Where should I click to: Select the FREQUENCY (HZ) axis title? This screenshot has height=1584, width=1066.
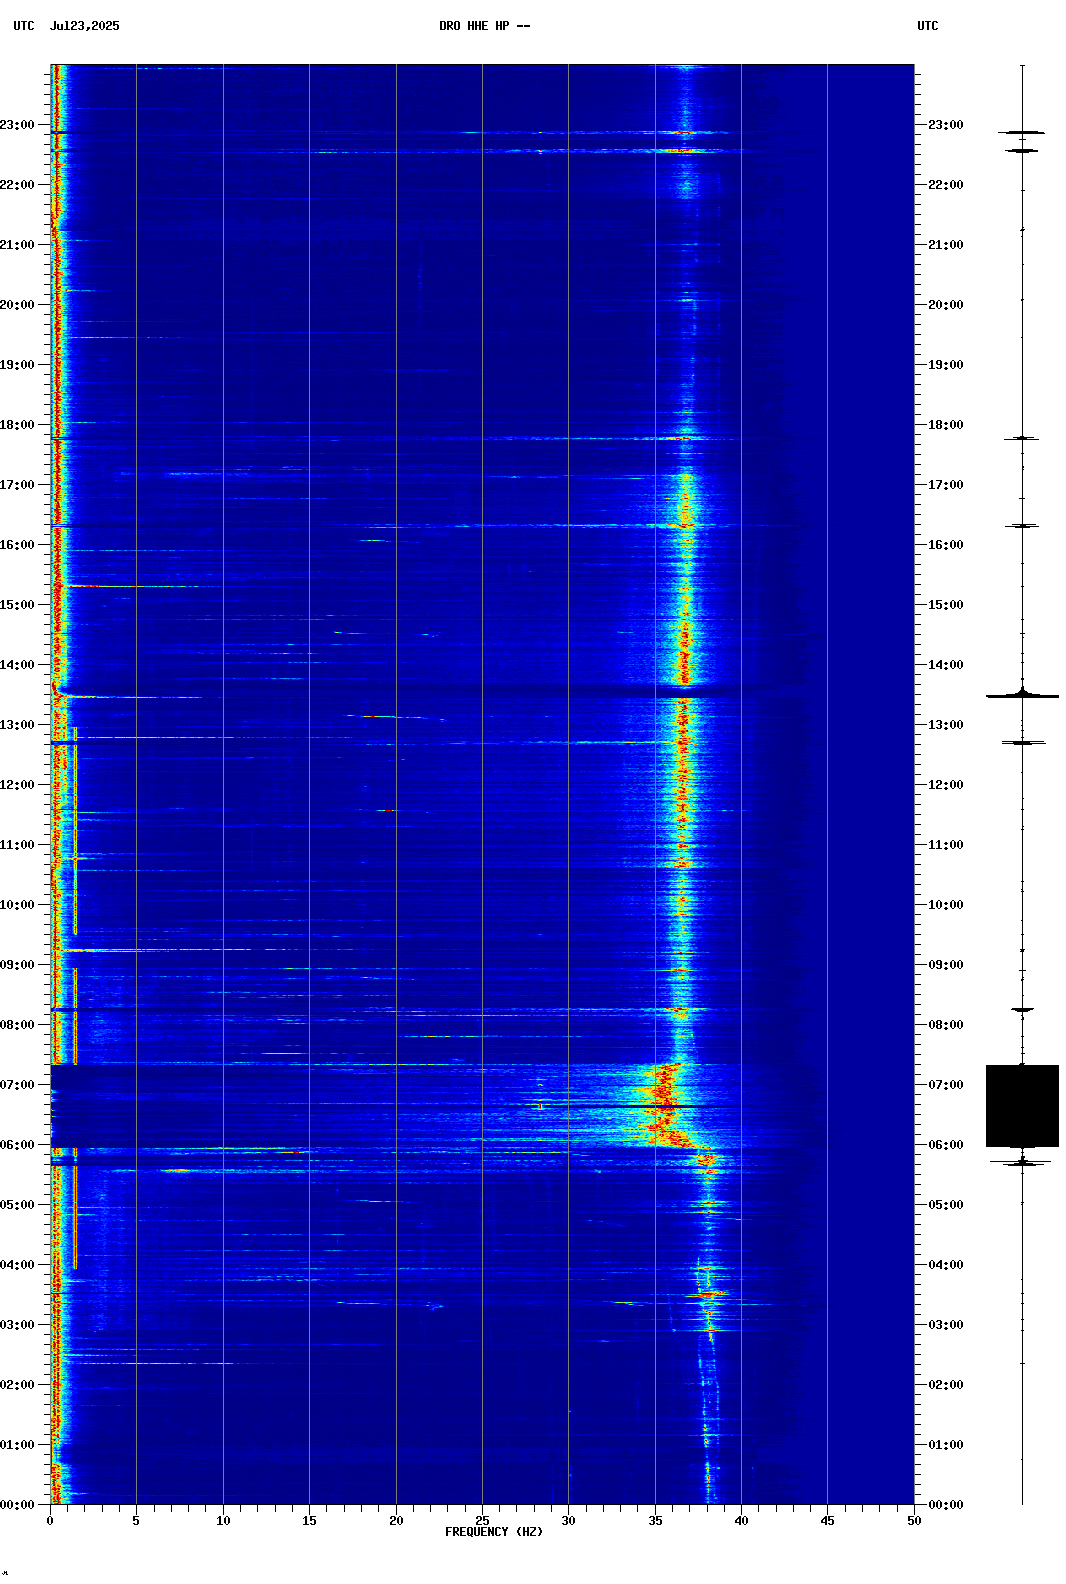[x=494, y=1532]
